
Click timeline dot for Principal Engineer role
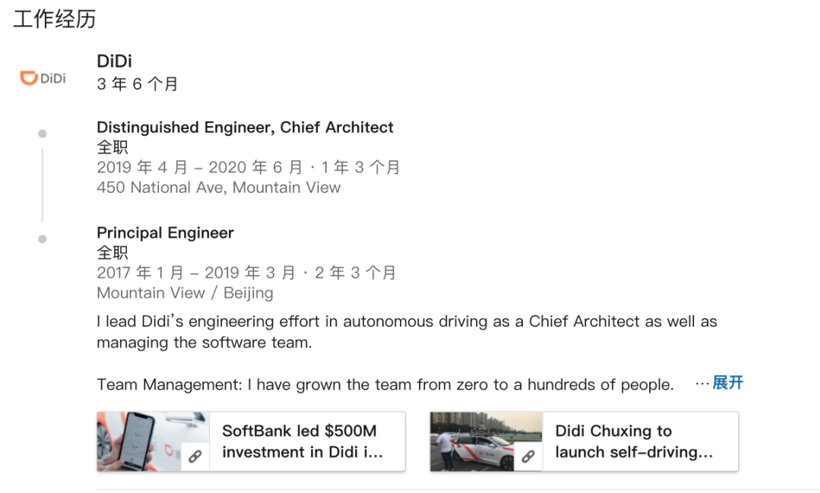42,239
